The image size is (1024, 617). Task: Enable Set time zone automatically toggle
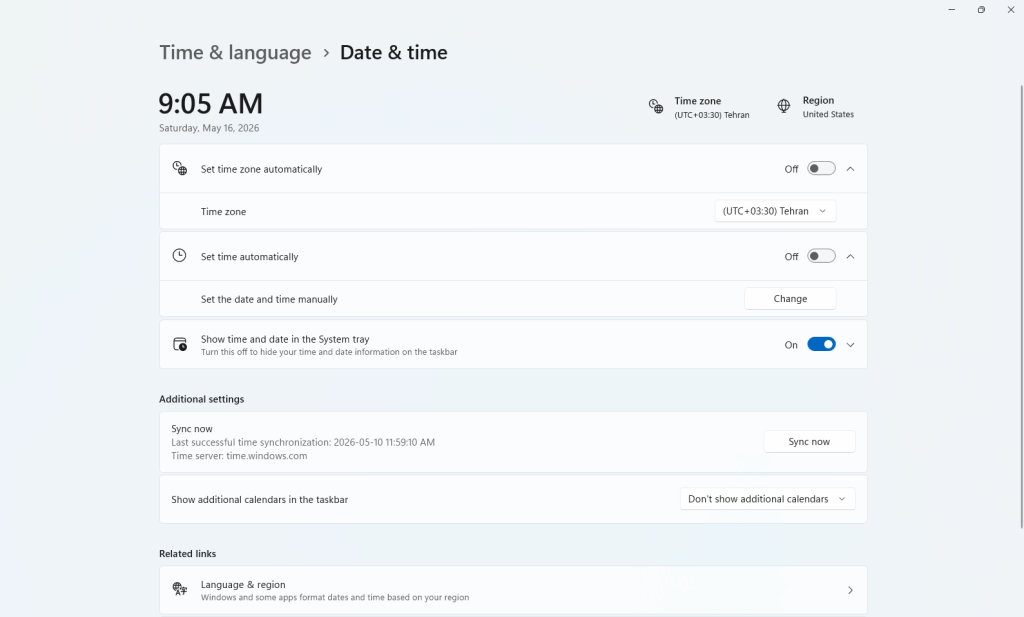pyautogui.click(x=821, y=168)
